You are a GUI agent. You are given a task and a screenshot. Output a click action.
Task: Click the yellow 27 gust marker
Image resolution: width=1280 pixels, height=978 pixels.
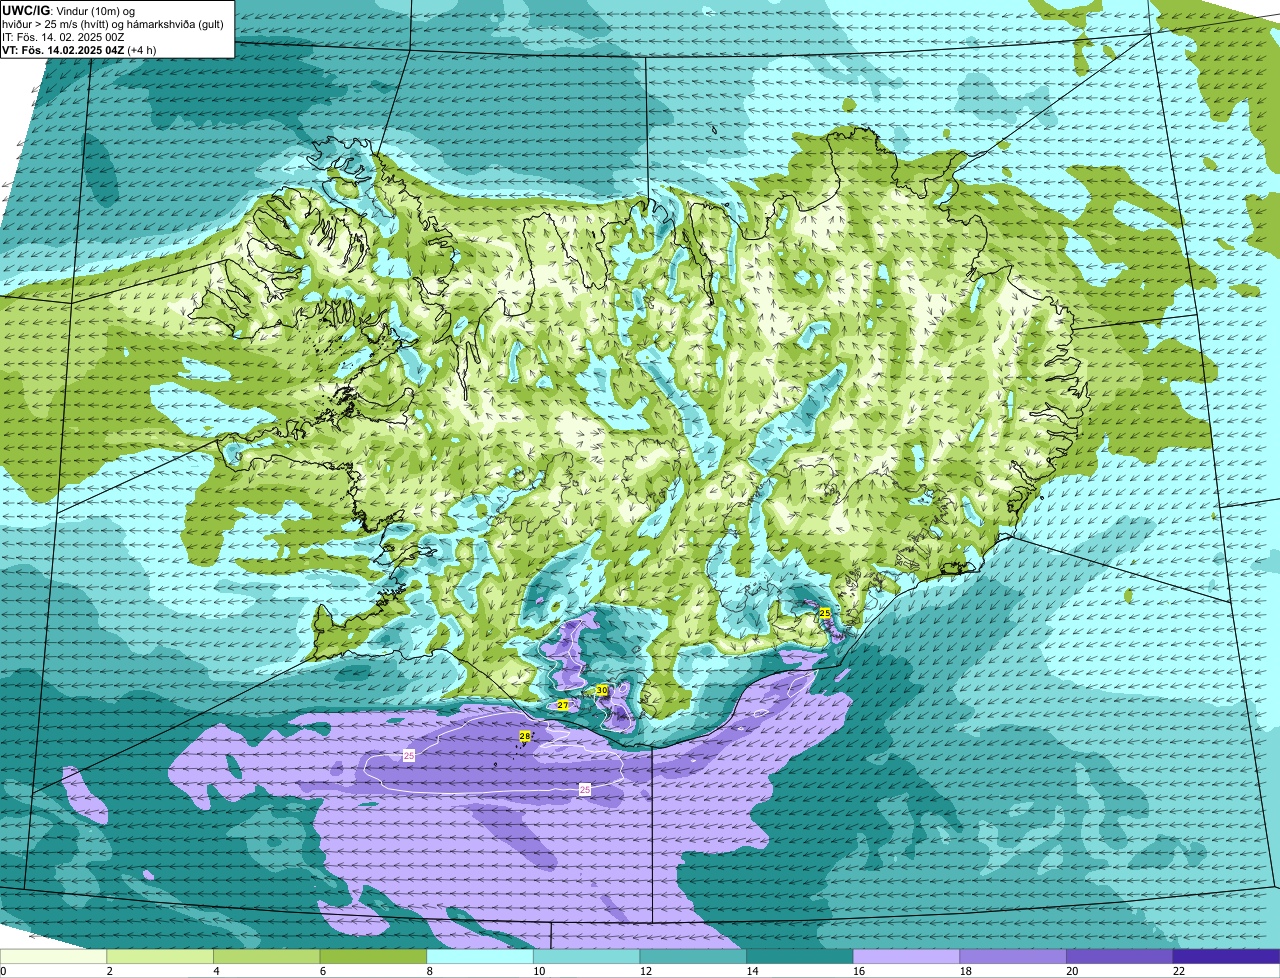tap(563, 705)
